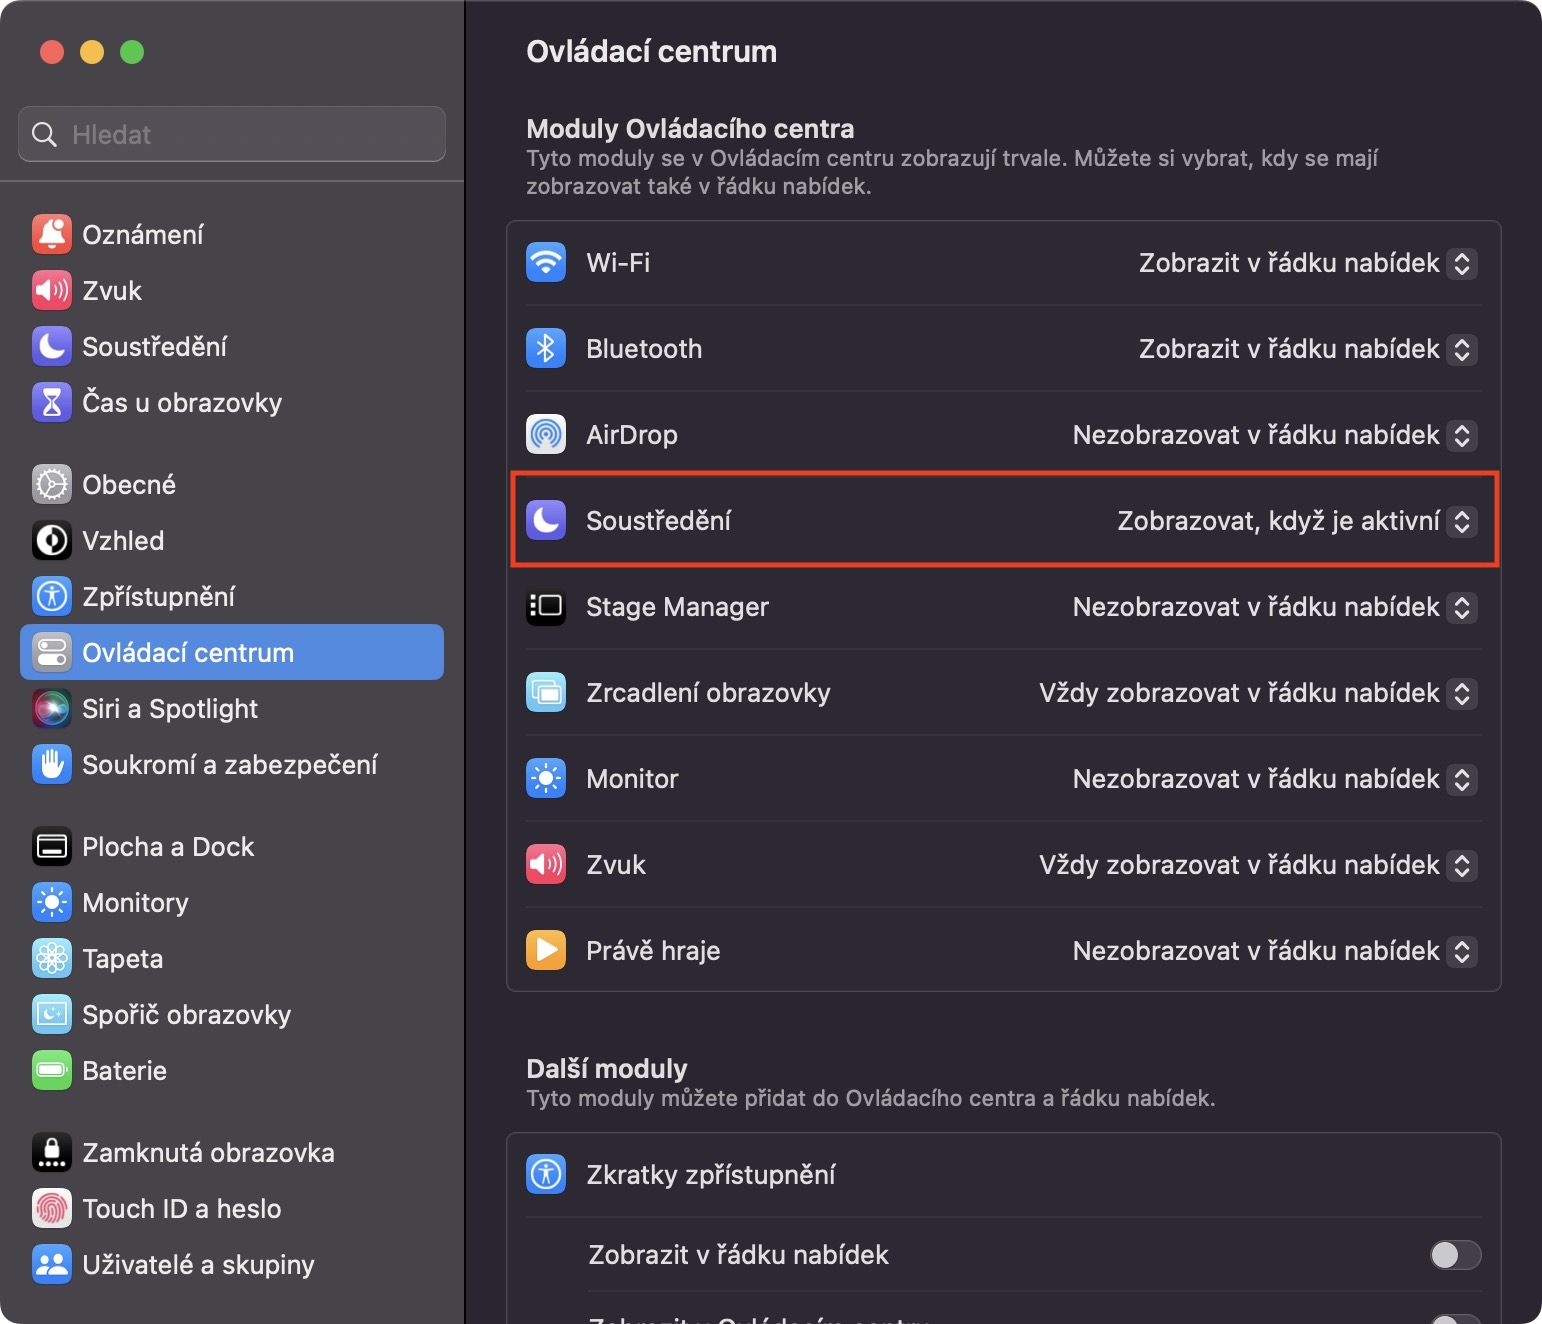Screen dimensions: 1542x1324
Task: Enable Zobrazit v řádku nabídek toggle
Action: [1455, 1255]
